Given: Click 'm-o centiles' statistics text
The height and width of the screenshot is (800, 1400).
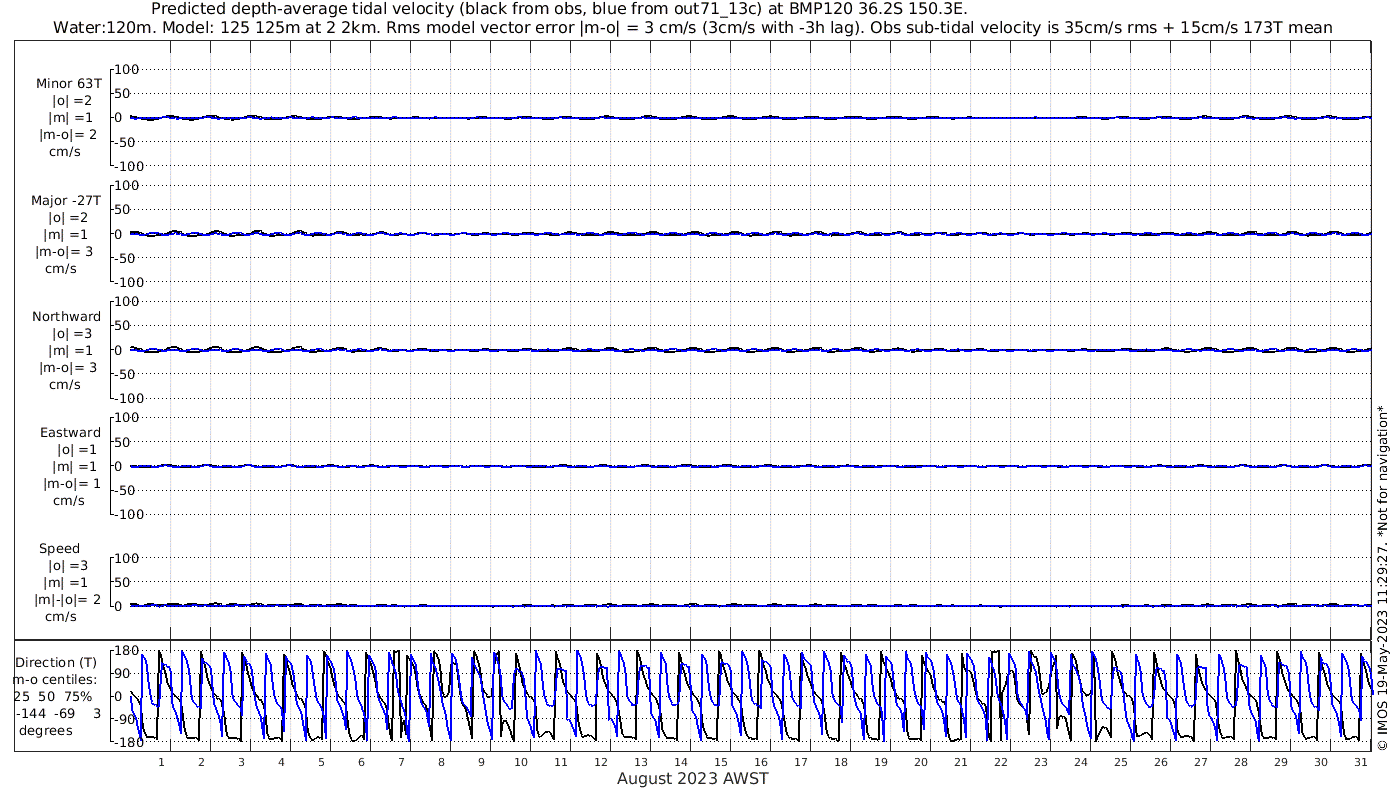Looking at the screenshot, I should click(x=55, y=680).
